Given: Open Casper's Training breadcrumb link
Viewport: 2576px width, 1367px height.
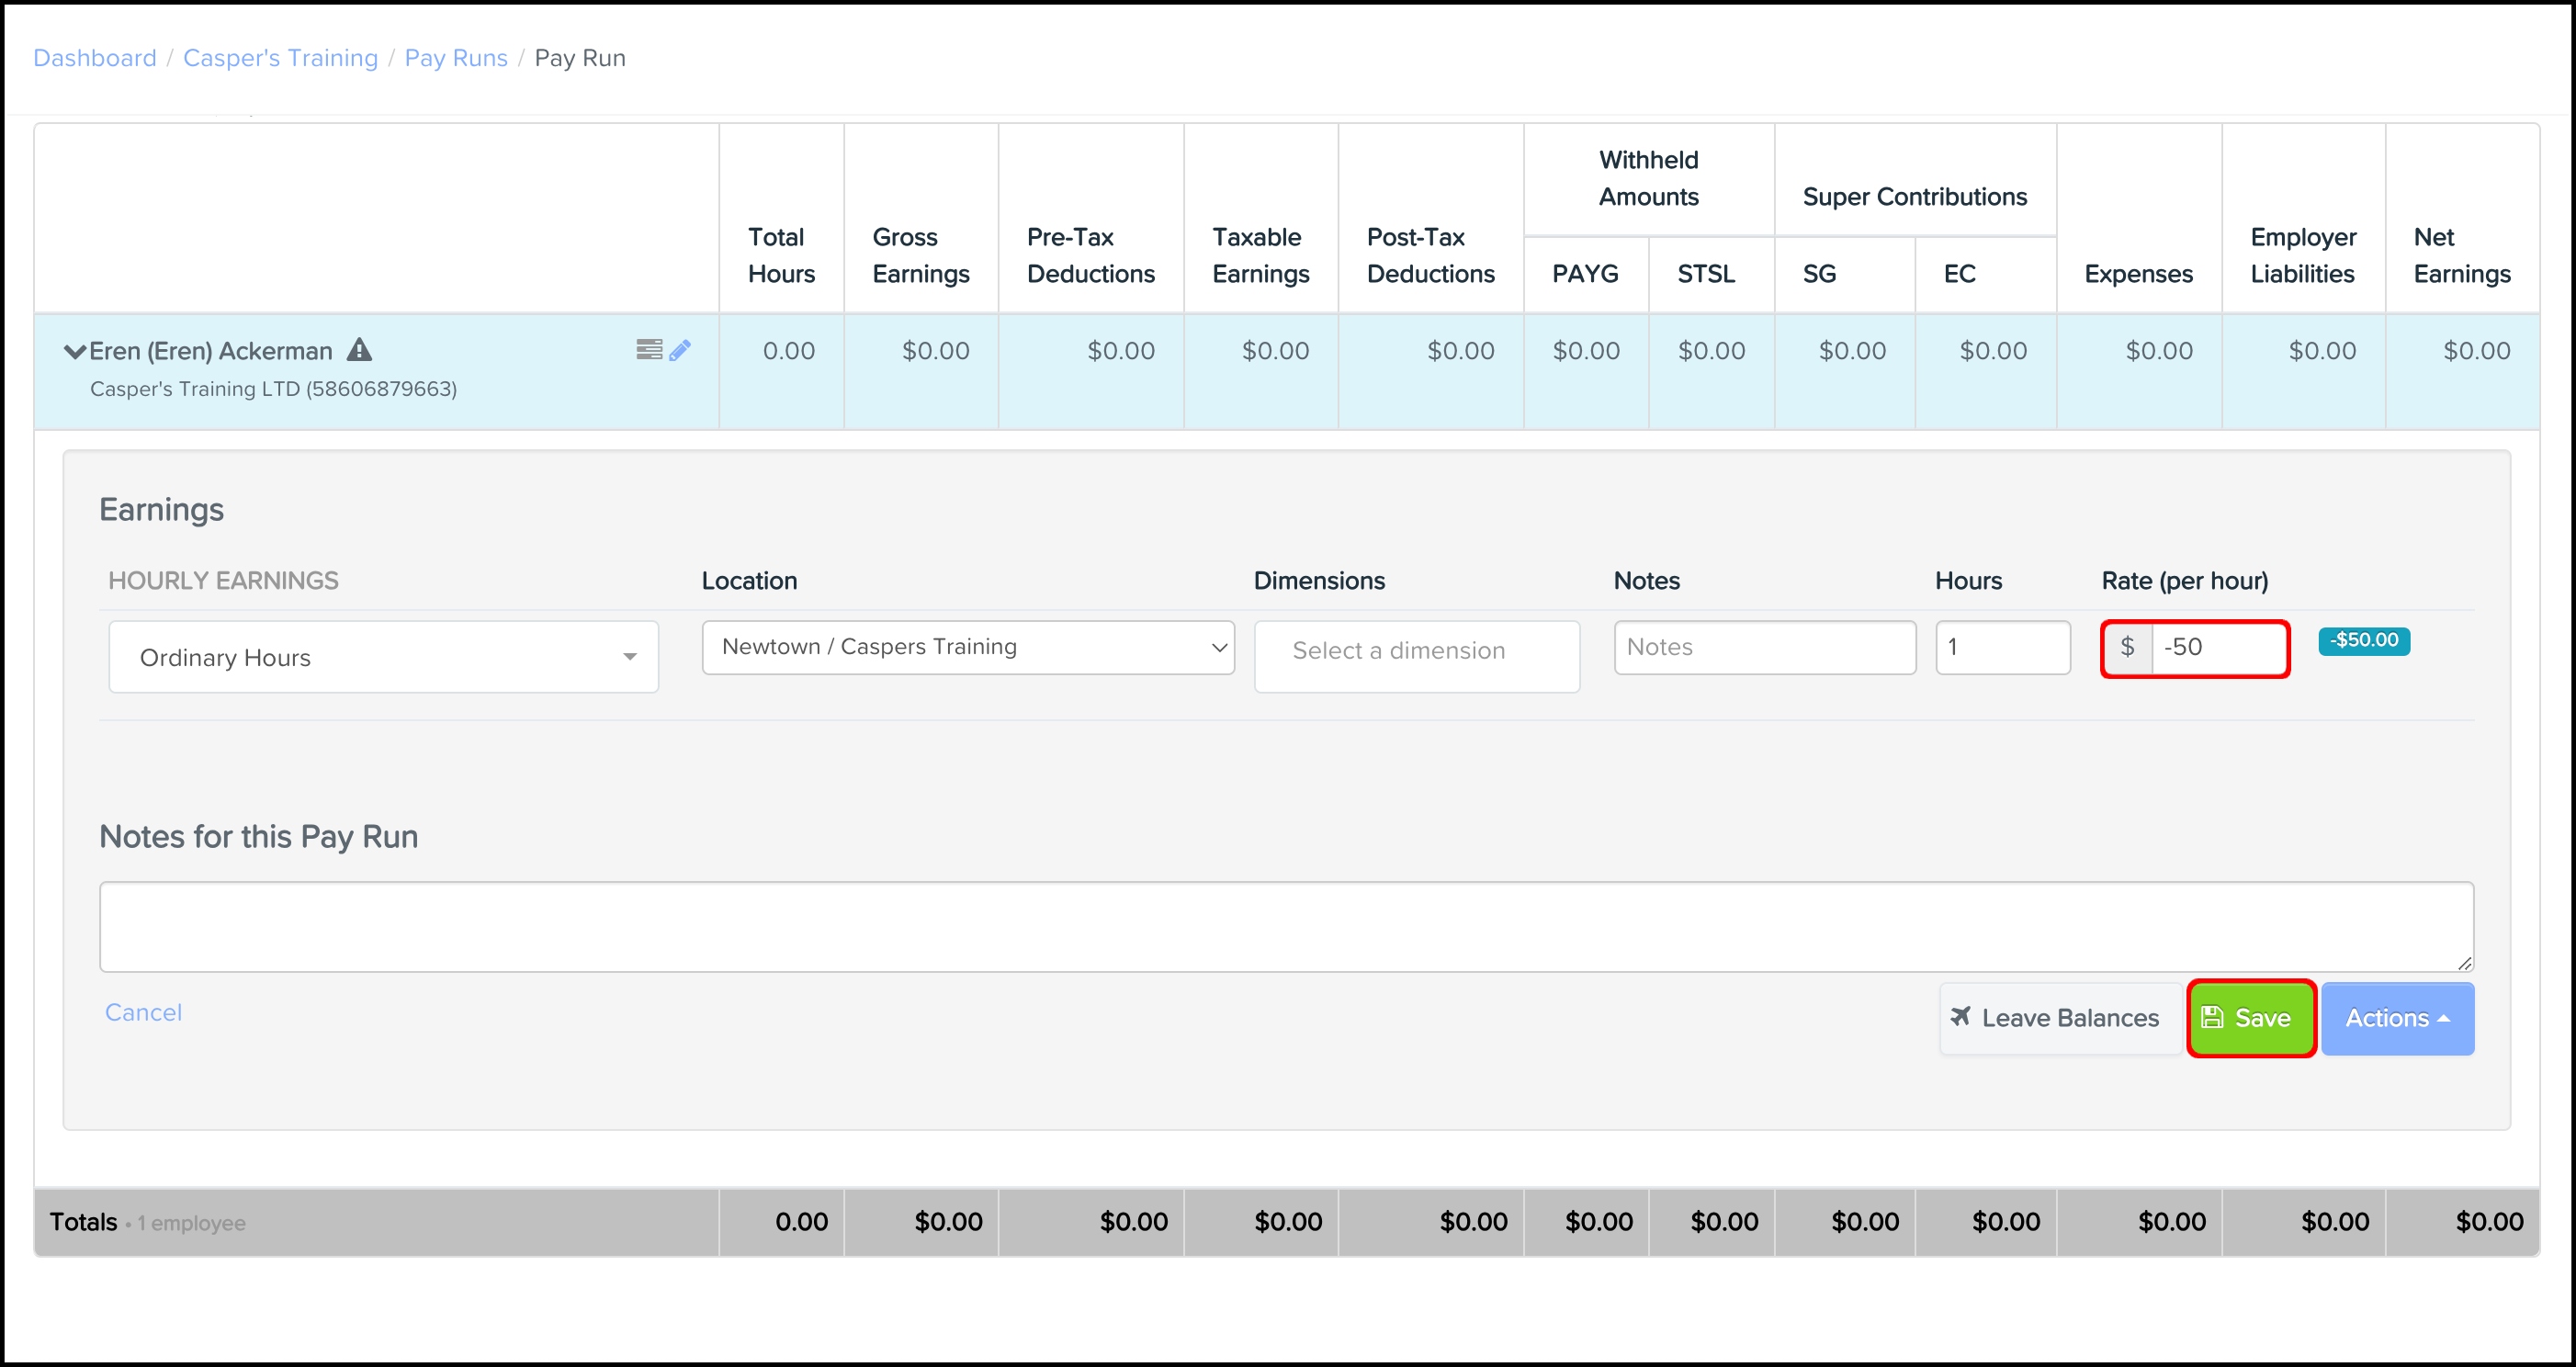Looking at the screenshot, I should 280,58.
